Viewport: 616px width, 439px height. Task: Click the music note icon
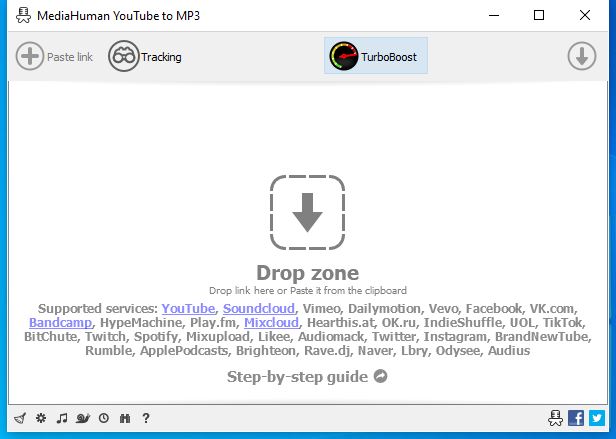tap(62, 418)
